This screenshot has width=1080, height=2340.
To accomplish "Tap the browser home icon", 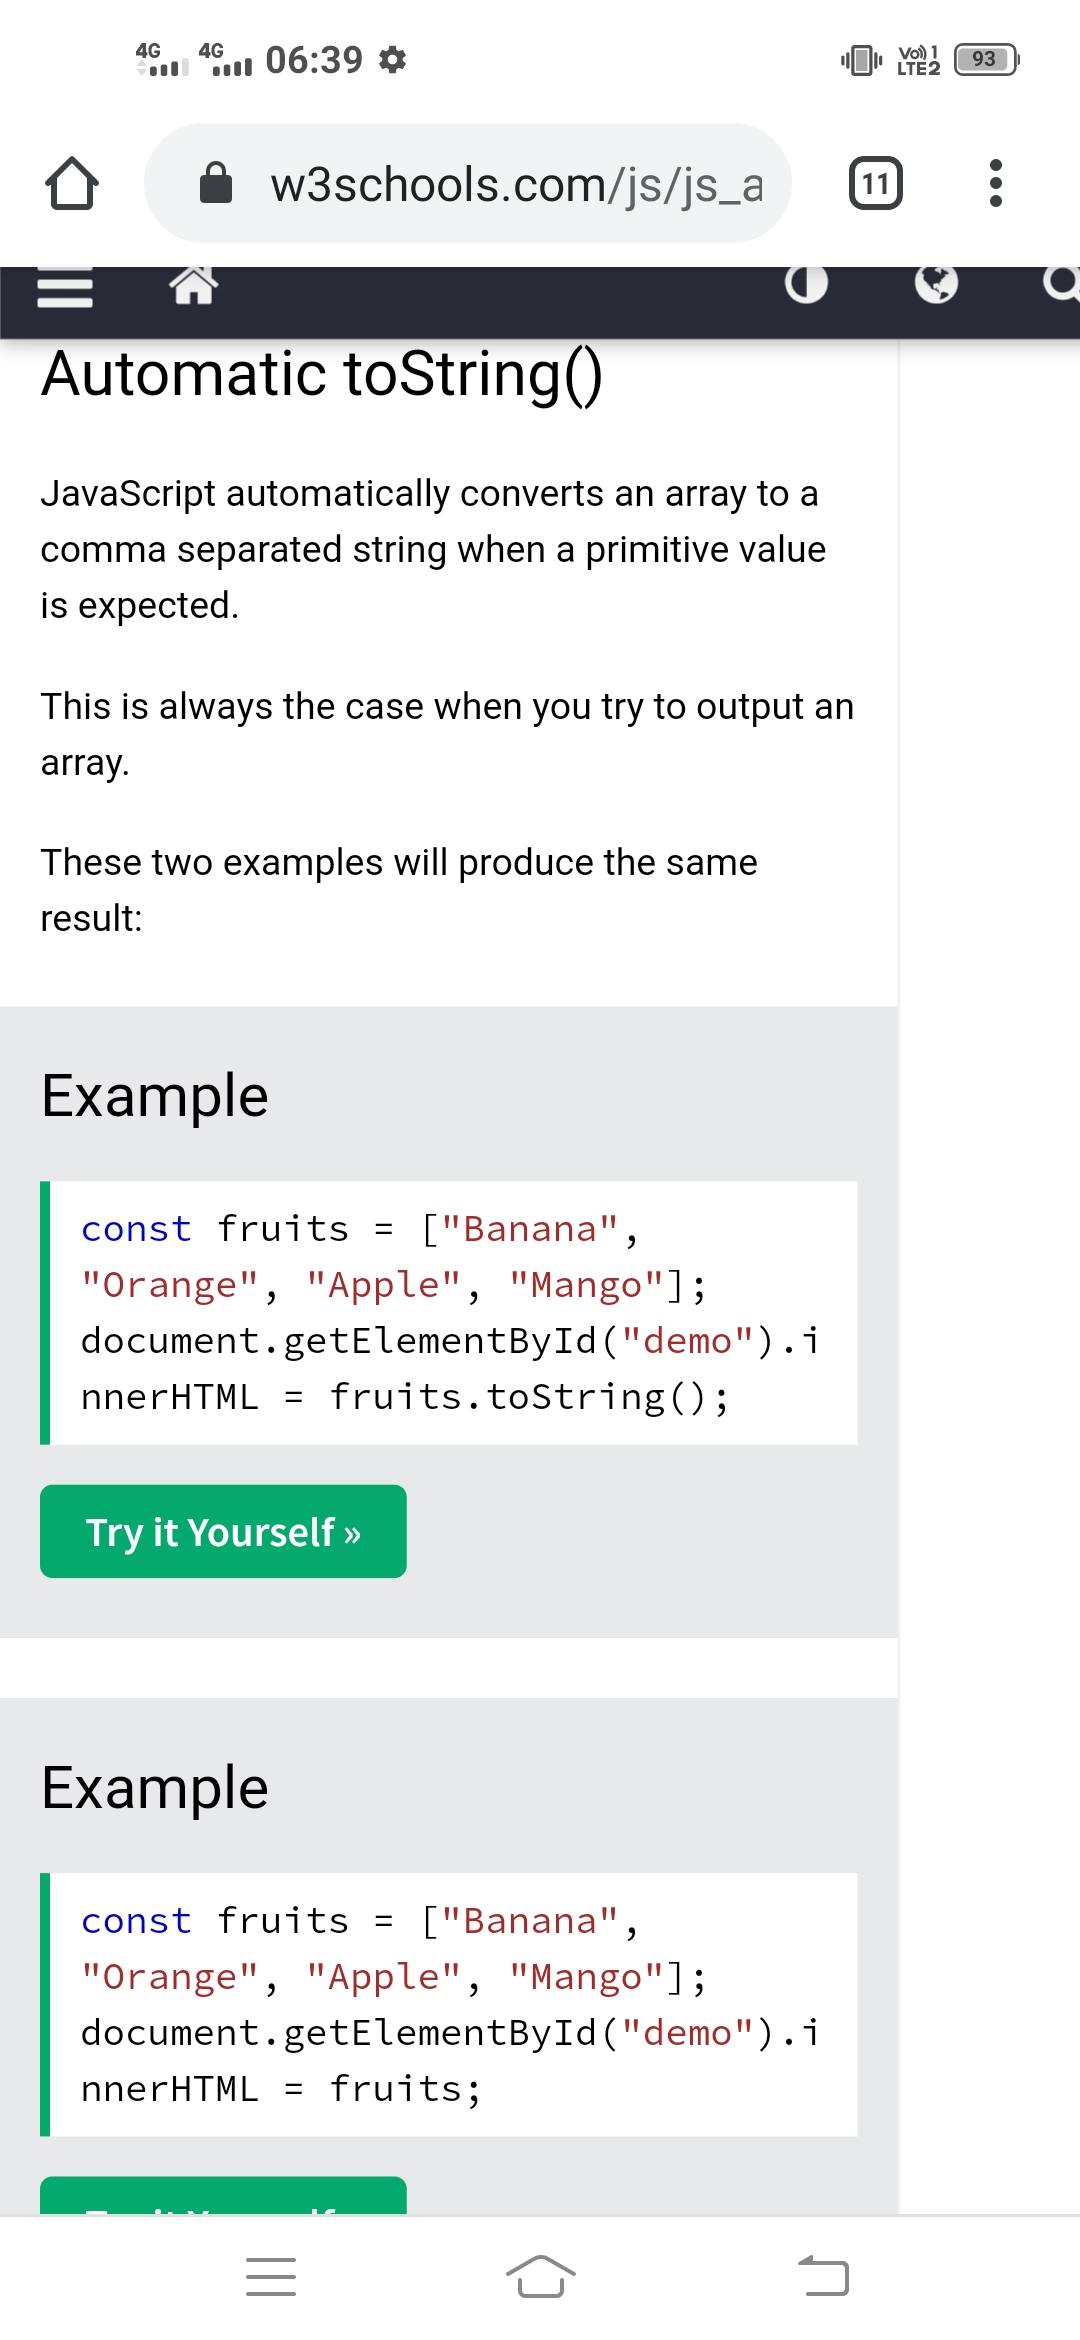I will click(72, 184).
